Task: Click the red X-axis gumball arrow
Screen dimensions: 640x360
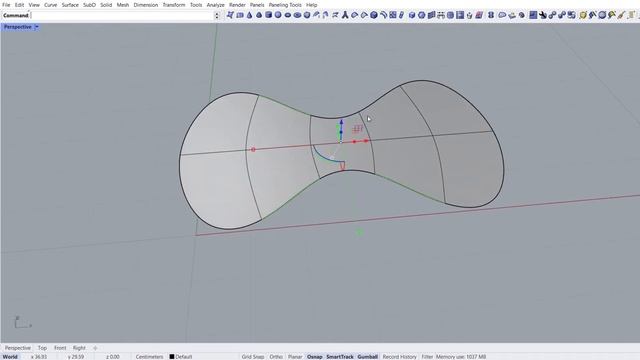Action: click(x=366, y=141)
